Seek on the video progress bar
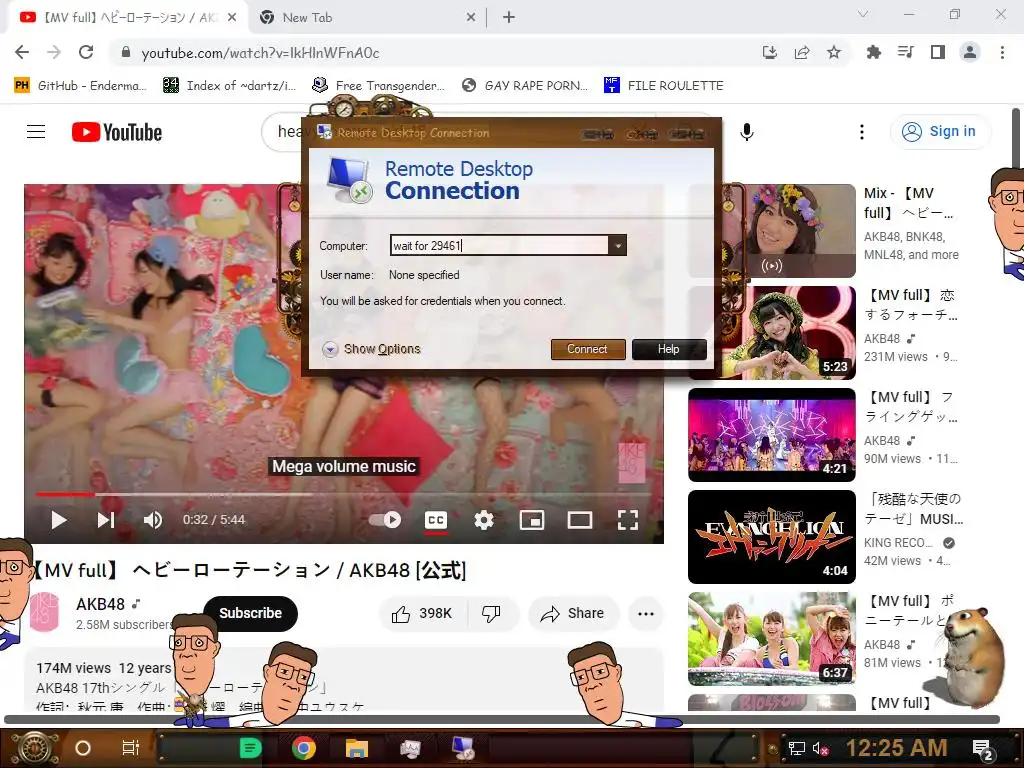This screenshot has width=1024, height=768. [344, 494]
